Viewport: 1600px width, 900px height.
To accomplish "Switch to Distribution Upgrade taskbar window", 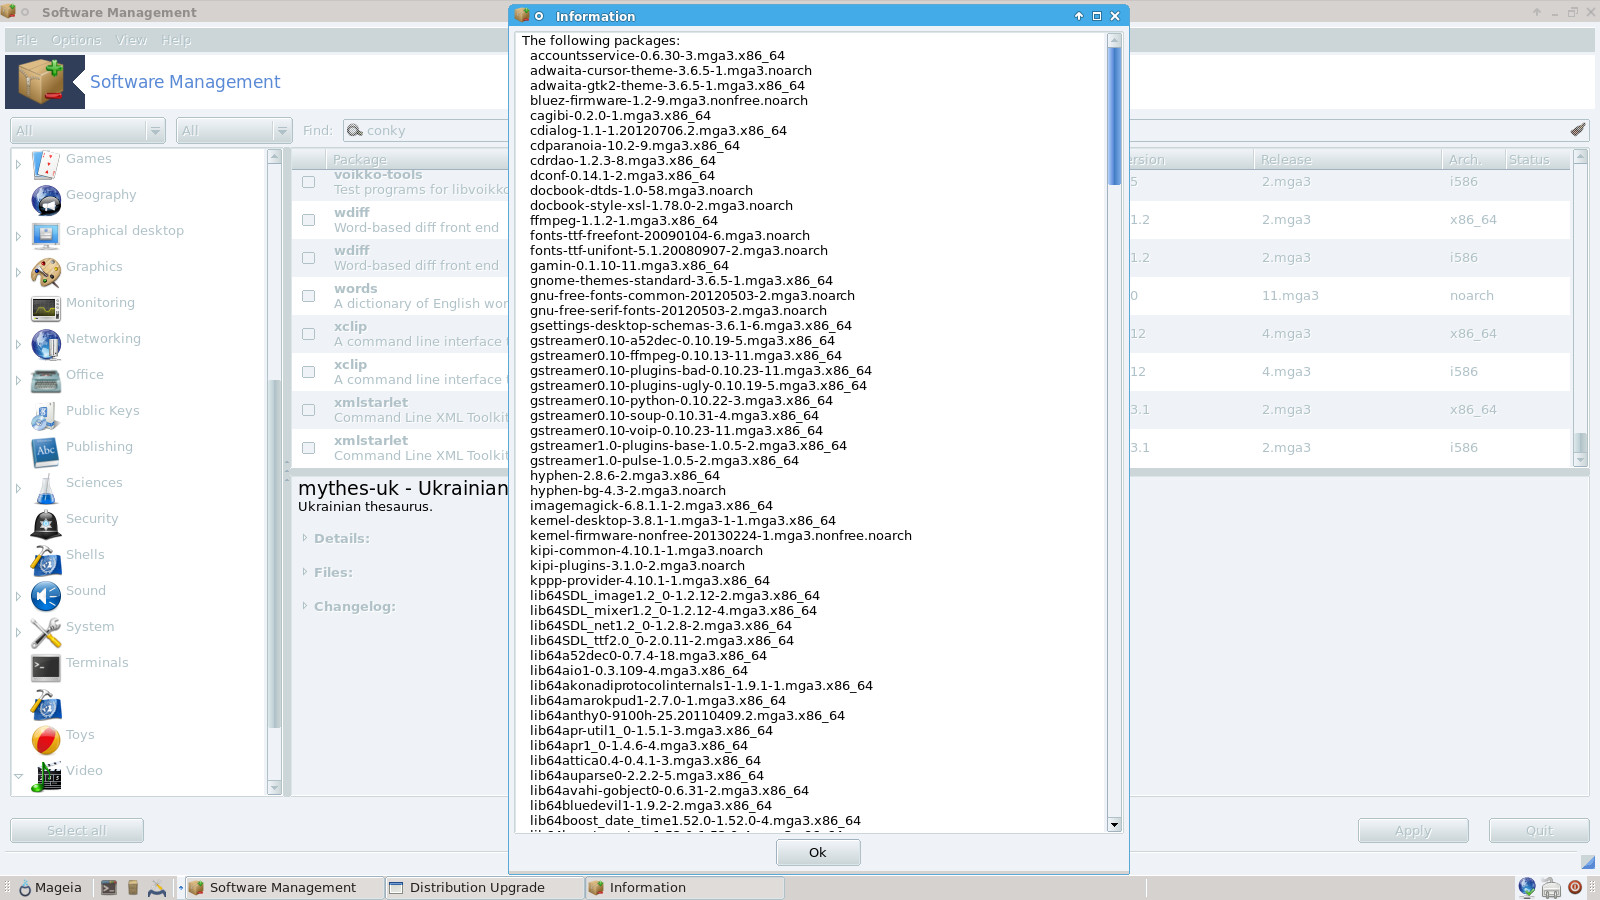I will [485, 887].
